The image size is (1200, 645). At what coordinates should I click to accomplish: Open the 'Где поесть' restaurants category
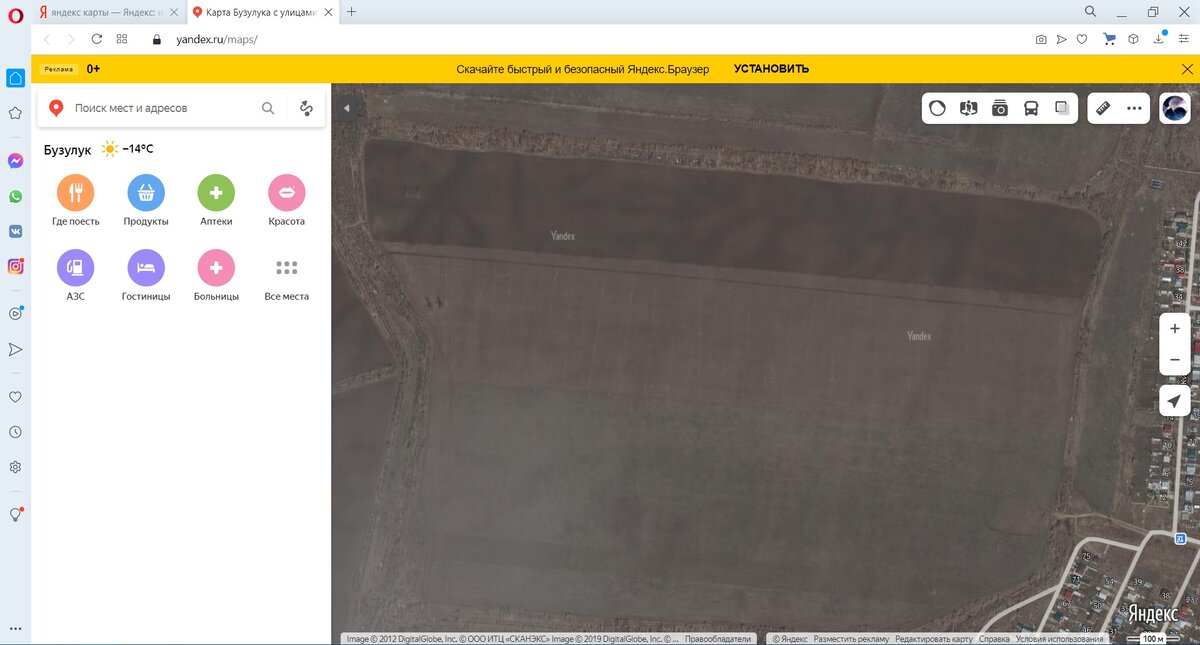click(x=76, y=200)
